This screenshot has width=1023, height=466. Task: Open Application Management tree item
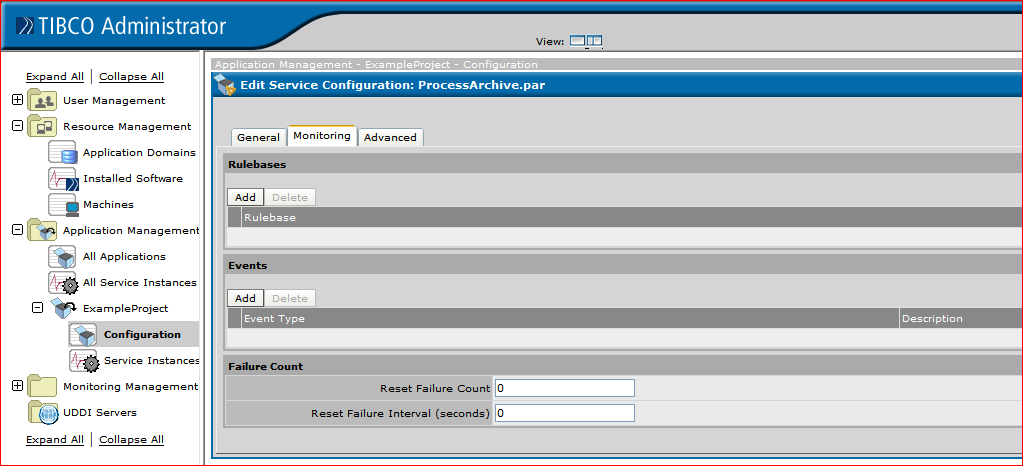click(x=131, y=230)
